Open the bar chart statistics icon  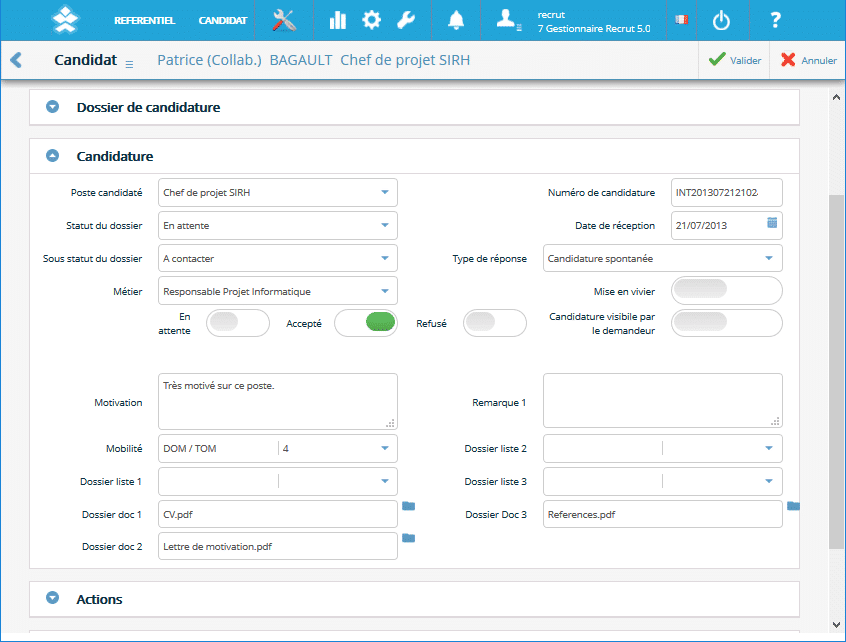(338, 21)
